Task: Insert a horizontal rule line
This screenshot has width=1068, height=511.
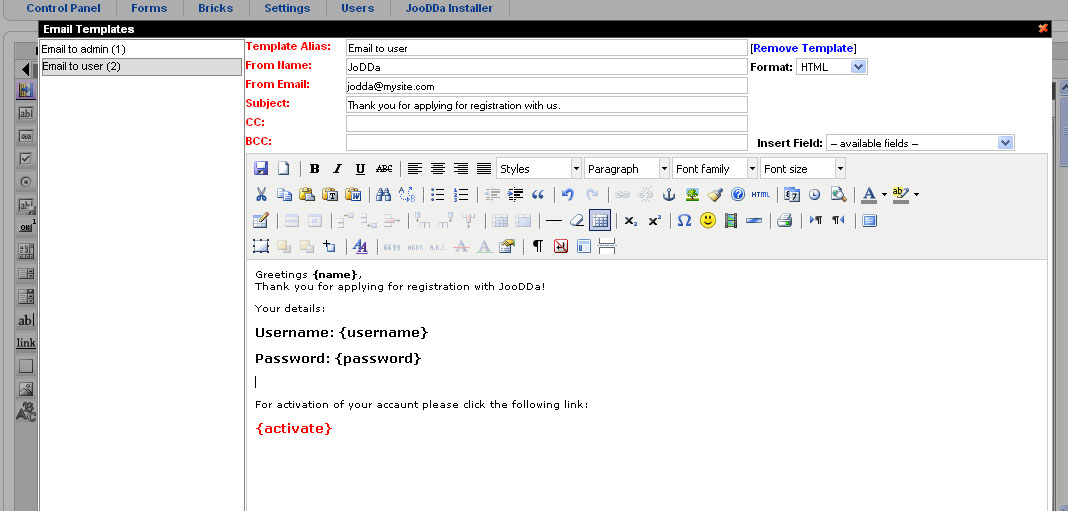Action: [554, 220]
